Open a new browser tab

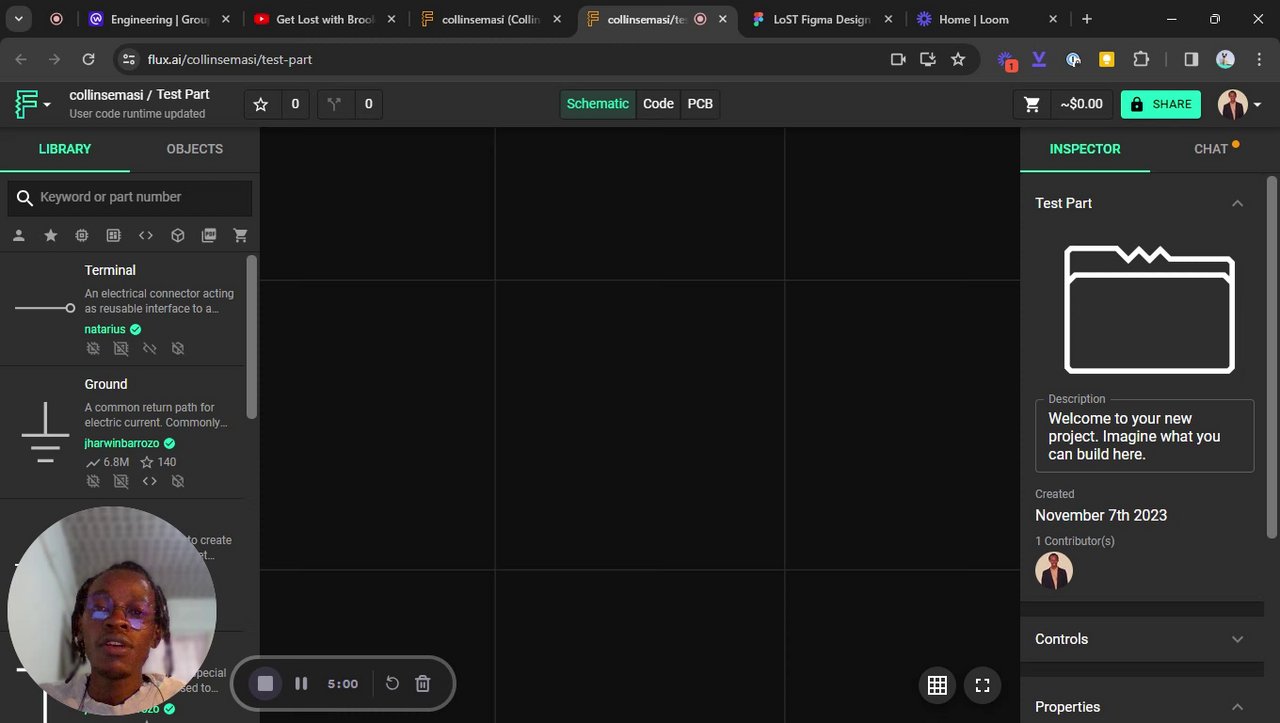click(1087, 19)
